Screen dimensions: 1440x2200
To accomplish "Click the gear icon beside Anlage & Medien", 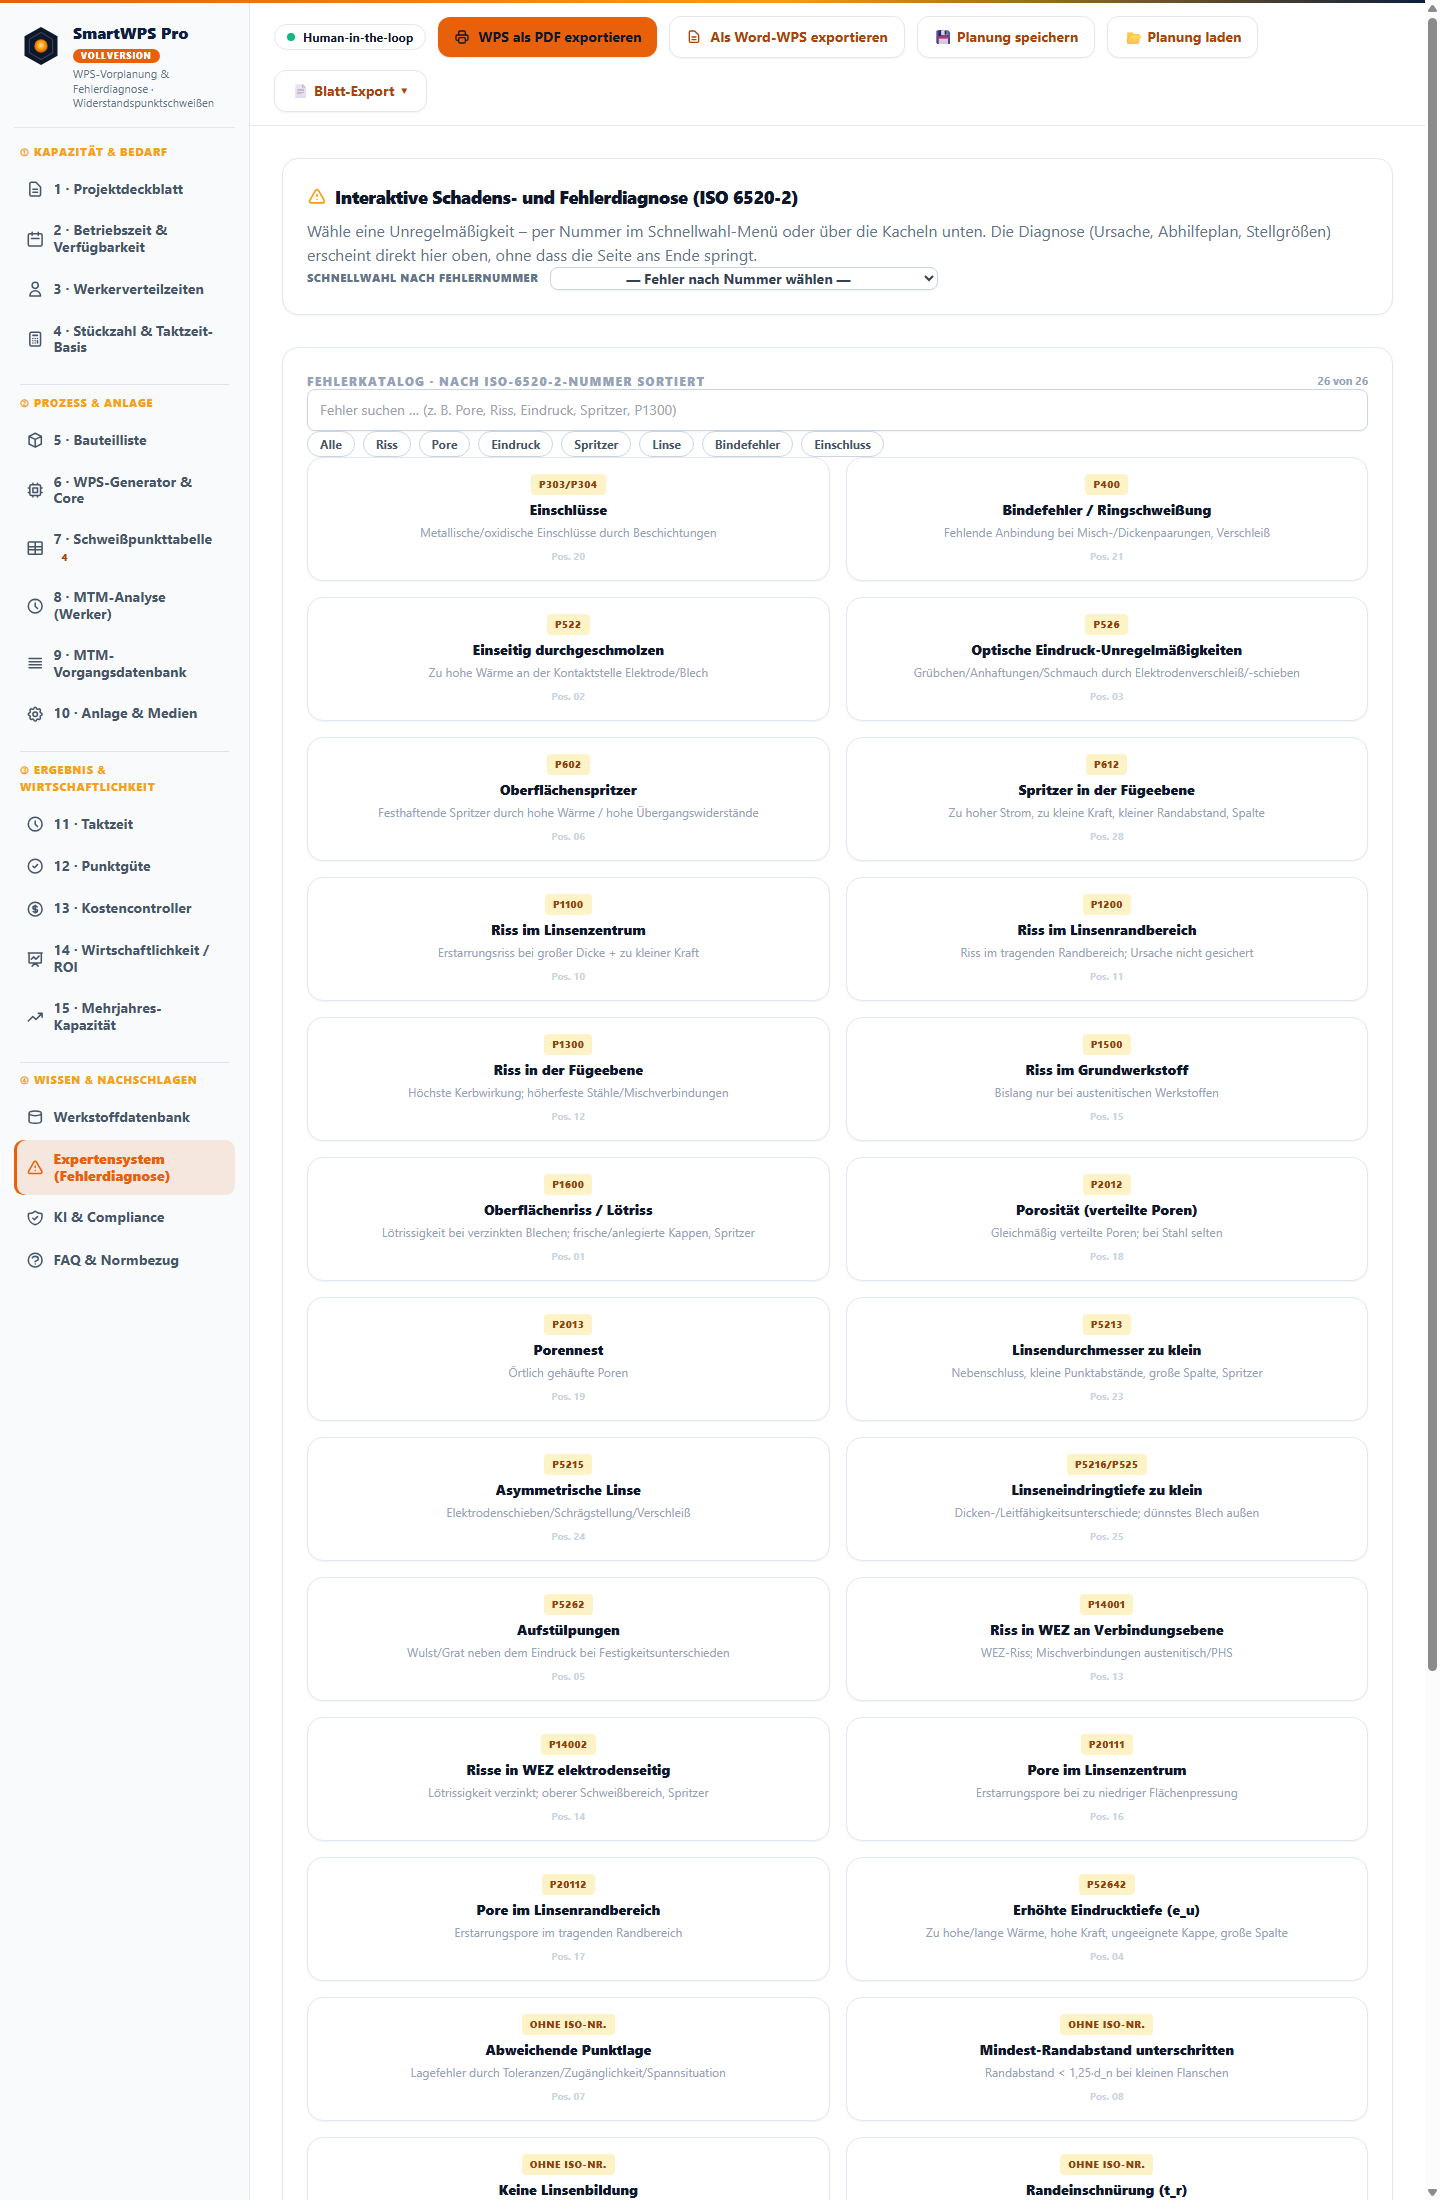I will pyautogui.click(x=35, y=713).
